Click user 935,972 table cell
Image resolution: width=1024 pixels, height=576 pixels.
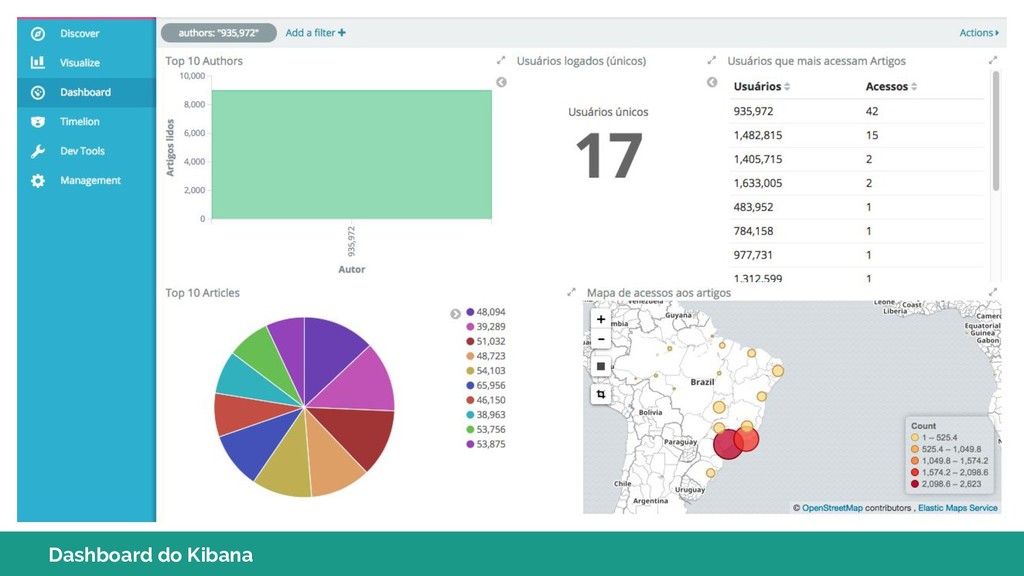(x=753, y=111)
